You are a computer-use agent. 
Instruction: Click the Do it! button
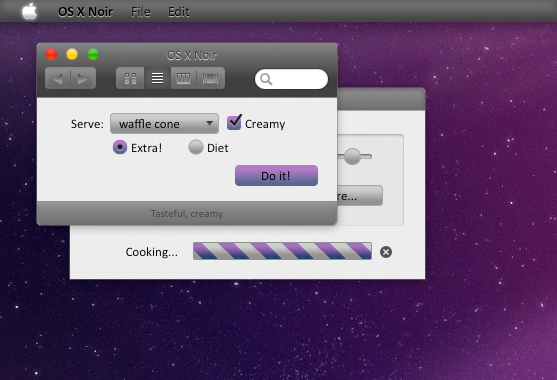[276, 175]
